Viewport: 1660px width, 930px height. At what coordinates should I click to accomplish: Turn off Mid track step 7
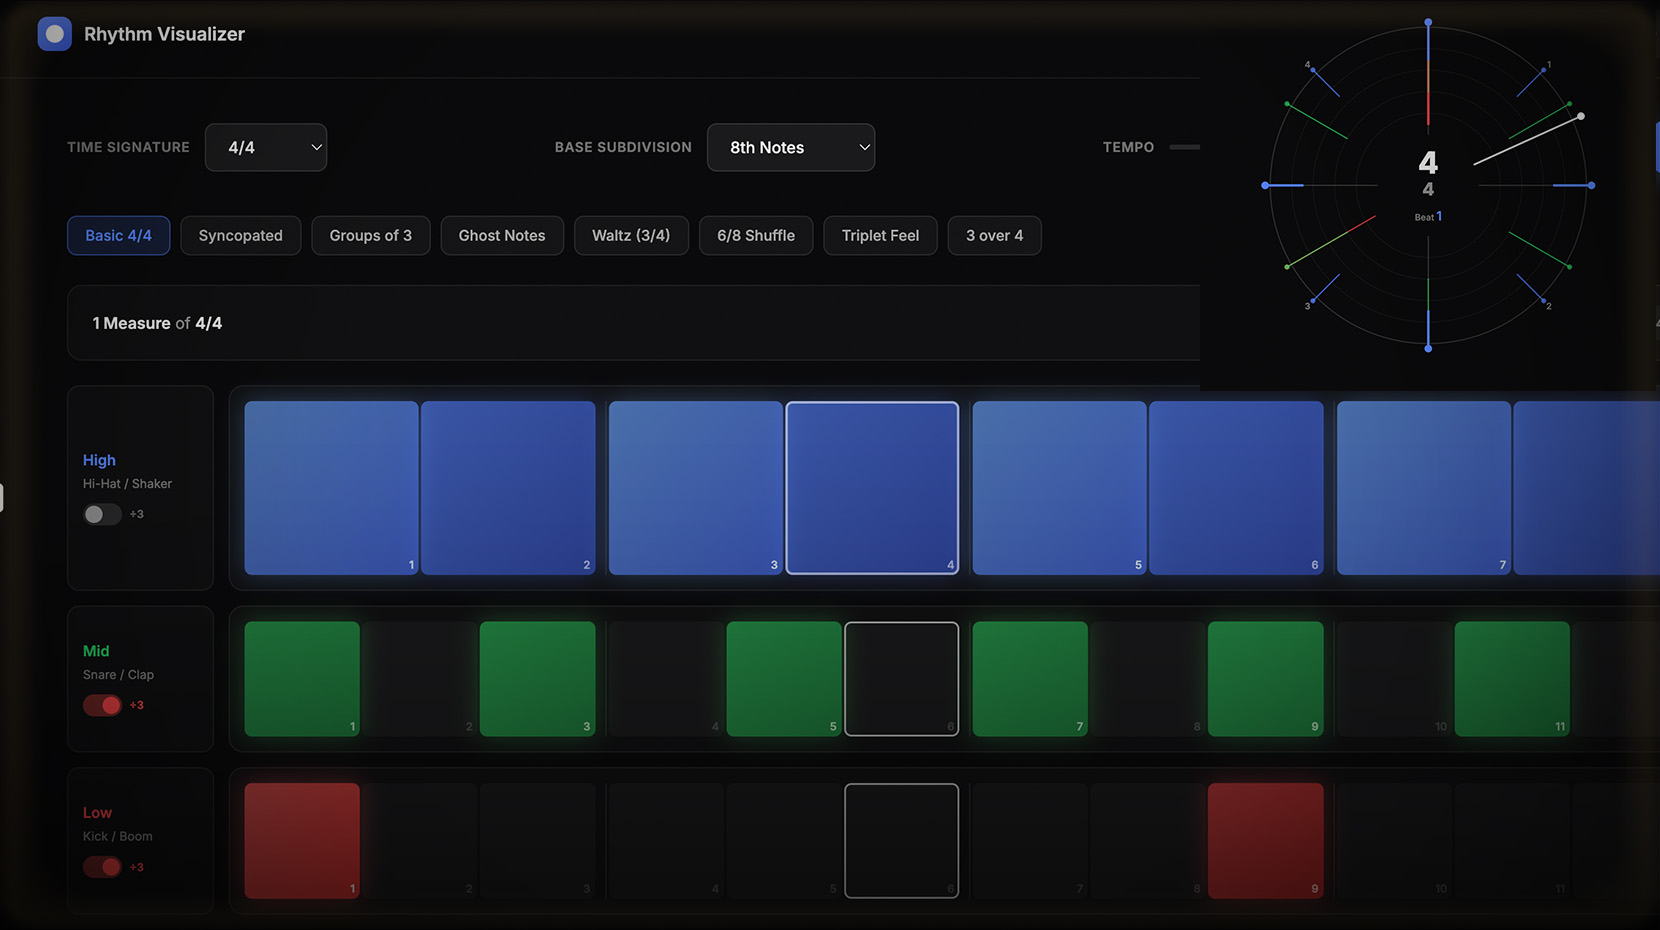tap(1030, 679)
